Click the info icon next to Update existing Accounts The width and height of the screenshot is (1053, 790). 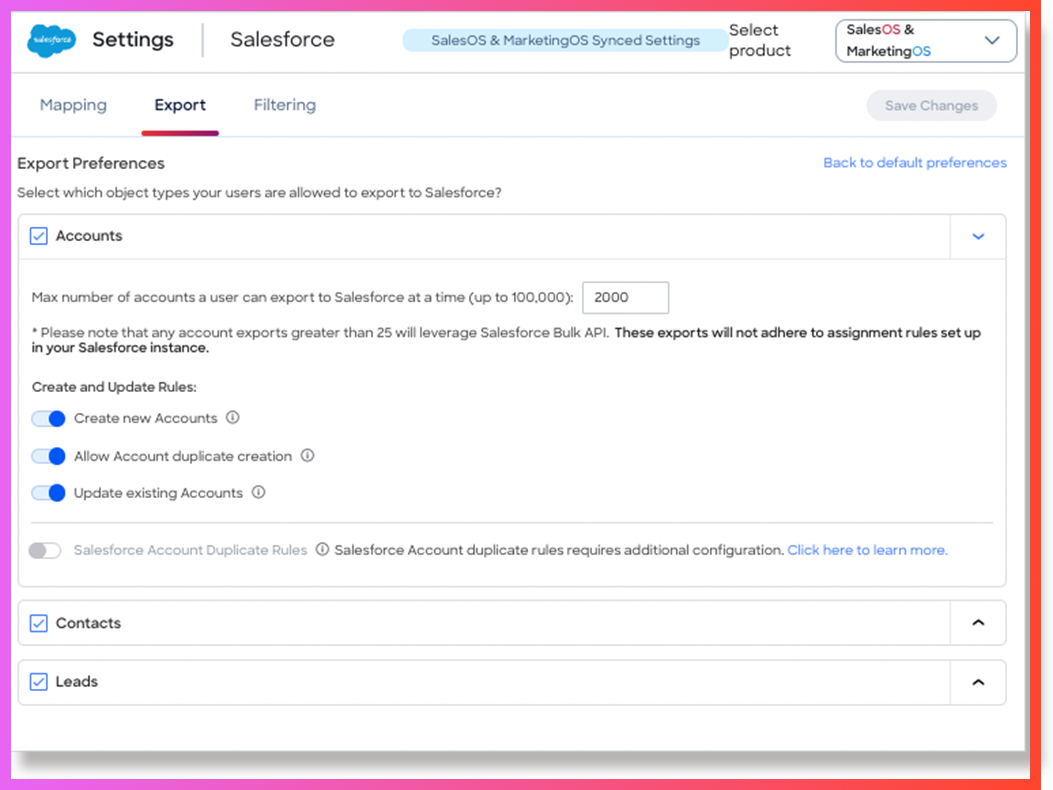point(259,492)
